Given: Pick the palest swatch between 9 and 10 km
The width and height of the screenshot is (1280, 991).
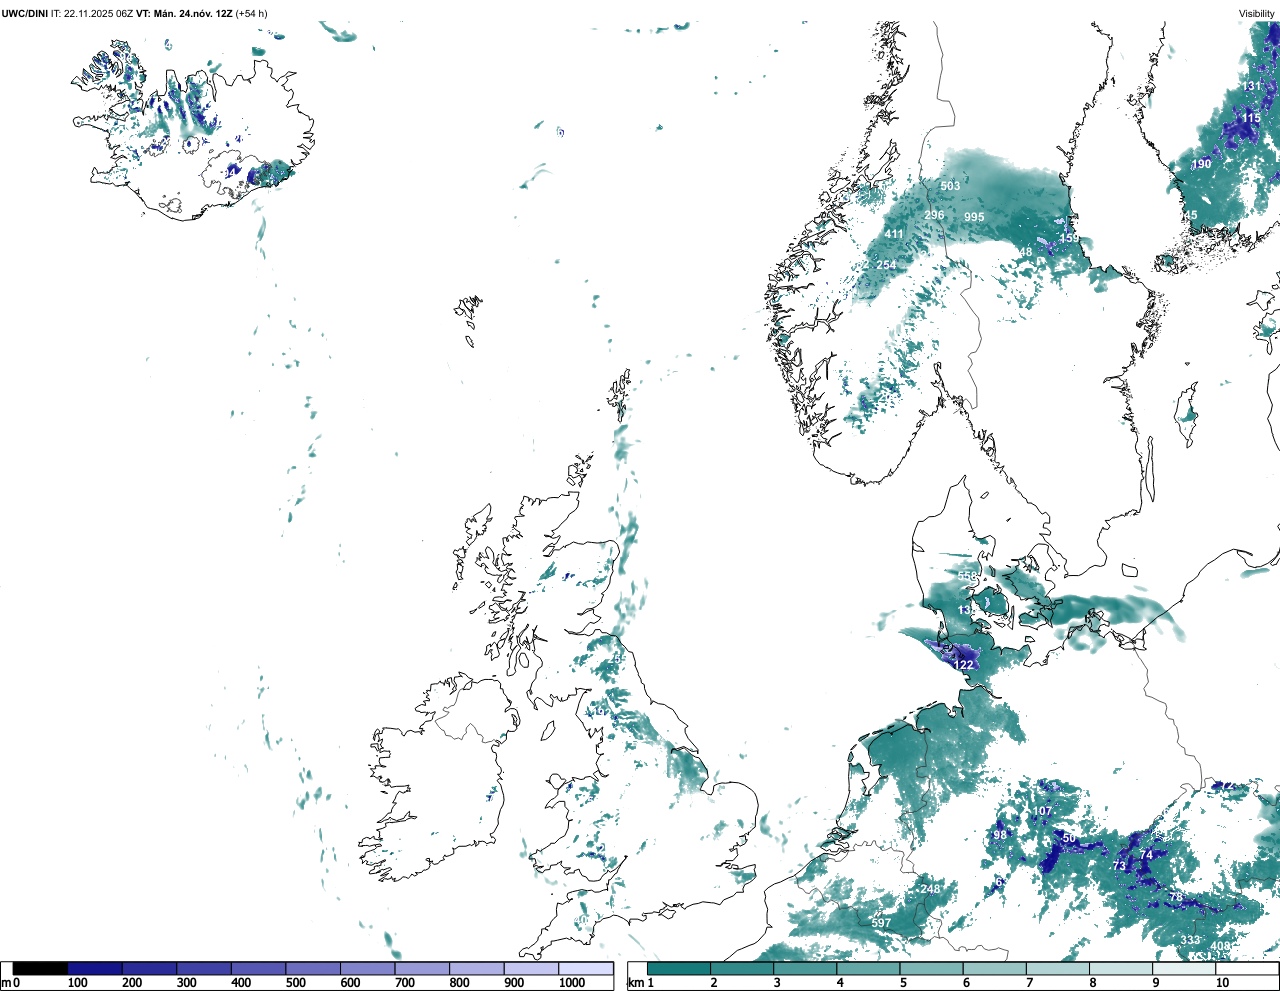Looking at the screenshot, I should [1185, 968].
